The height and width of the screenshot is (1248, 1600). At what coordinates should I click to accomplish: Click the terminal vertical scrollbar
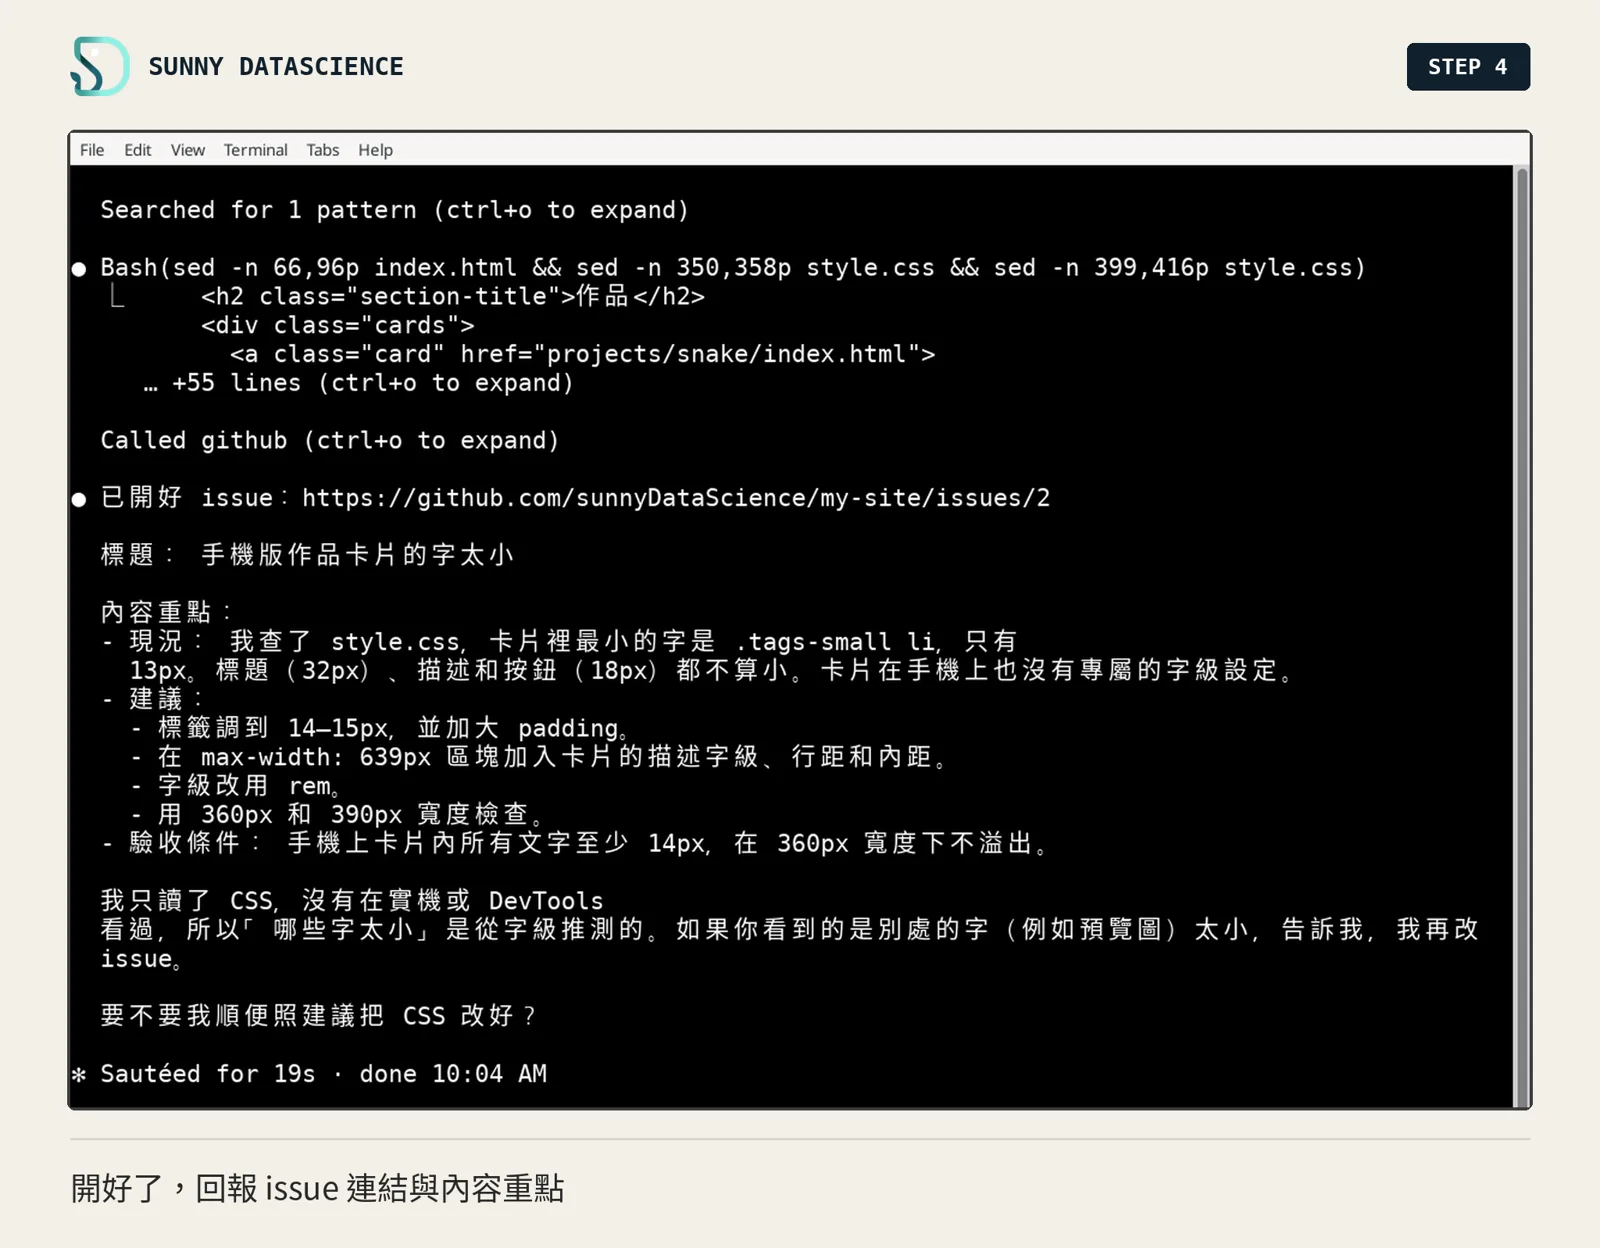pyautogui.click(x=1522, y=636)
